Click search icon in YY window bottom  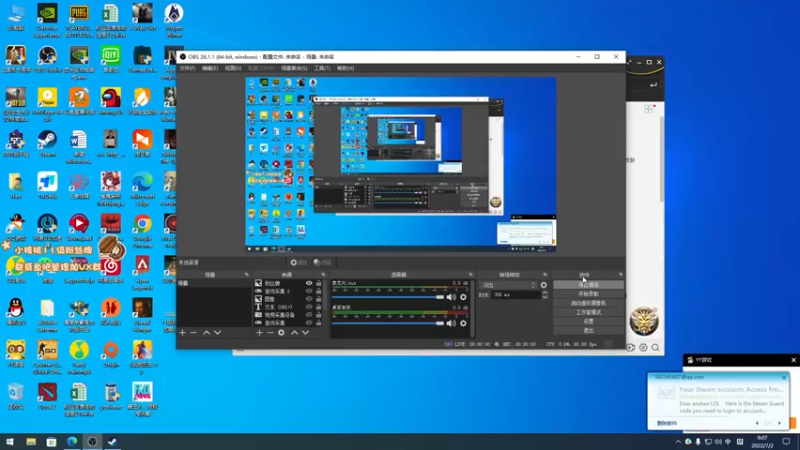pos(656,348)
